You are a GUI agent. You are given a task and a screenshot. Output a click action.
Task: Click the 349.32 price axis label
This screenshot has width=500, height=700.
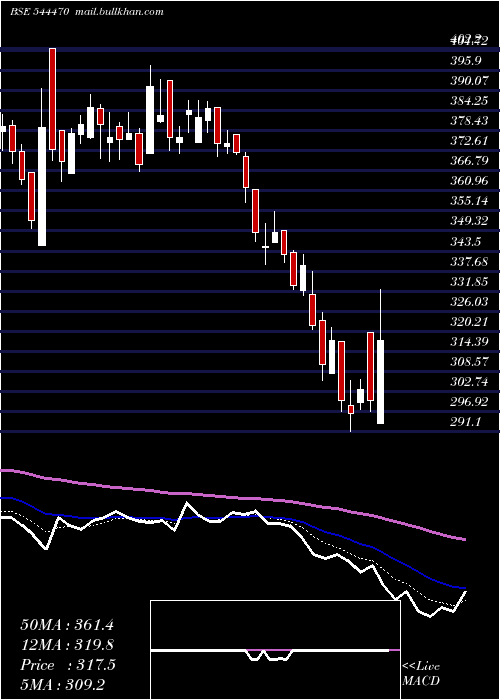469,221
